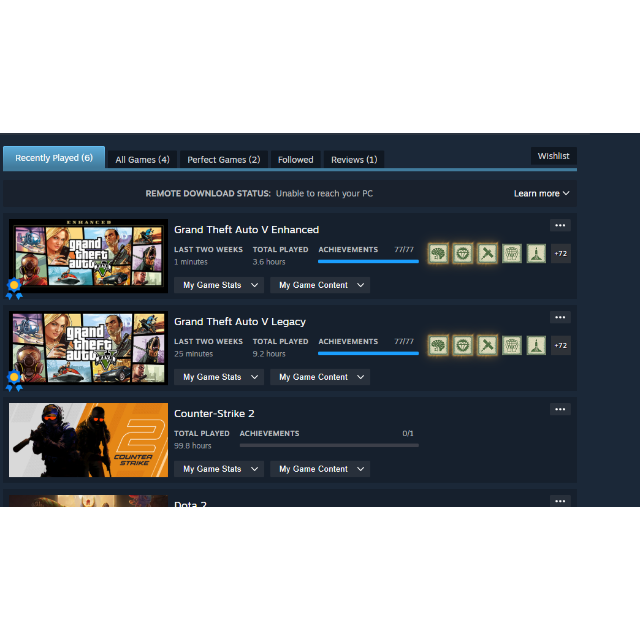Viewport: 640px width, 640px height.
Task: Click GTA V Legacy achievements progress bar
Action: coord(368,353)
